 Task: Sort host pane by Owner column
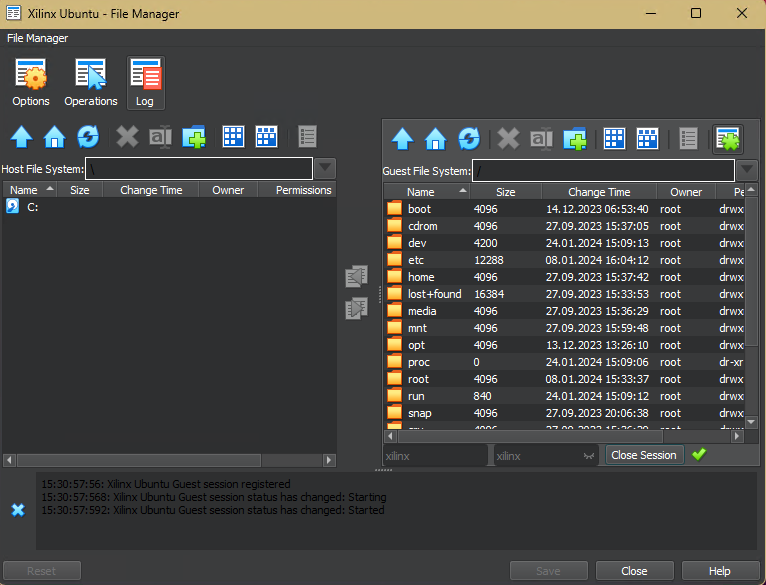click(x=228, y=190)
